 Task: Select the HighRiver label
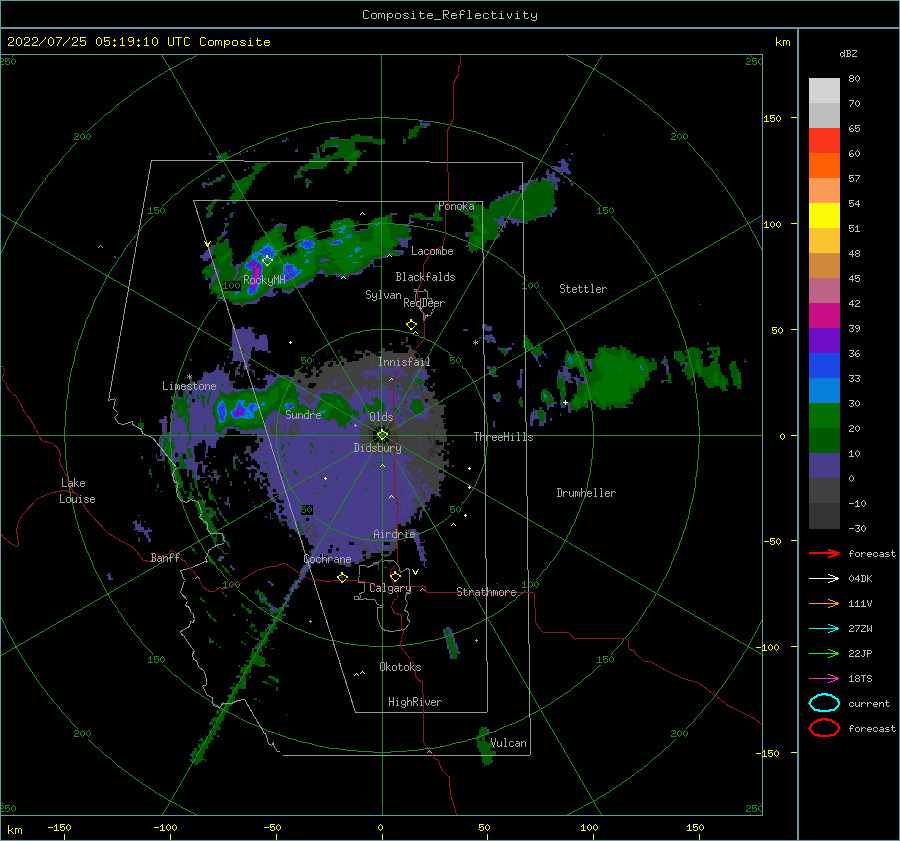[x=415, y=702]
